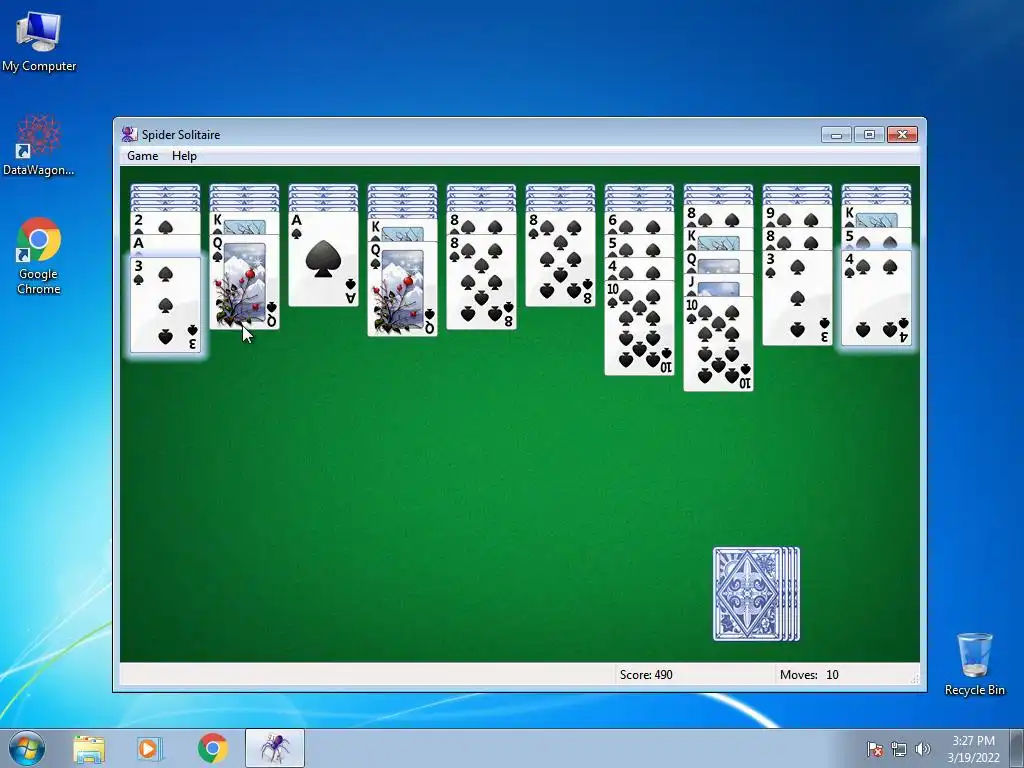Screen dimensions: 1024x768
Task: Select the 3 of spades below the 9 and 8
Action: (x=797, y=298)
